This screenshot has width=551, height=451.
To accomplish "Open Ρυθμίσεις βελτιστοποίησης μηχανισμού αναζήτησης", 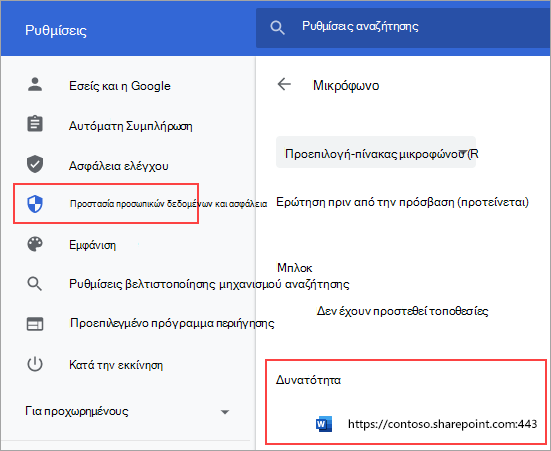I will 209,284.
